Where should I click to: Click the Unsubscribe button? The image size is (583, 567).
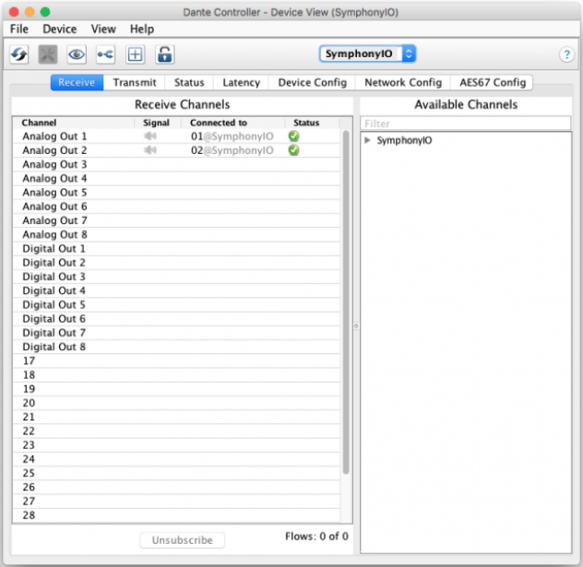(x=182, y=540)
